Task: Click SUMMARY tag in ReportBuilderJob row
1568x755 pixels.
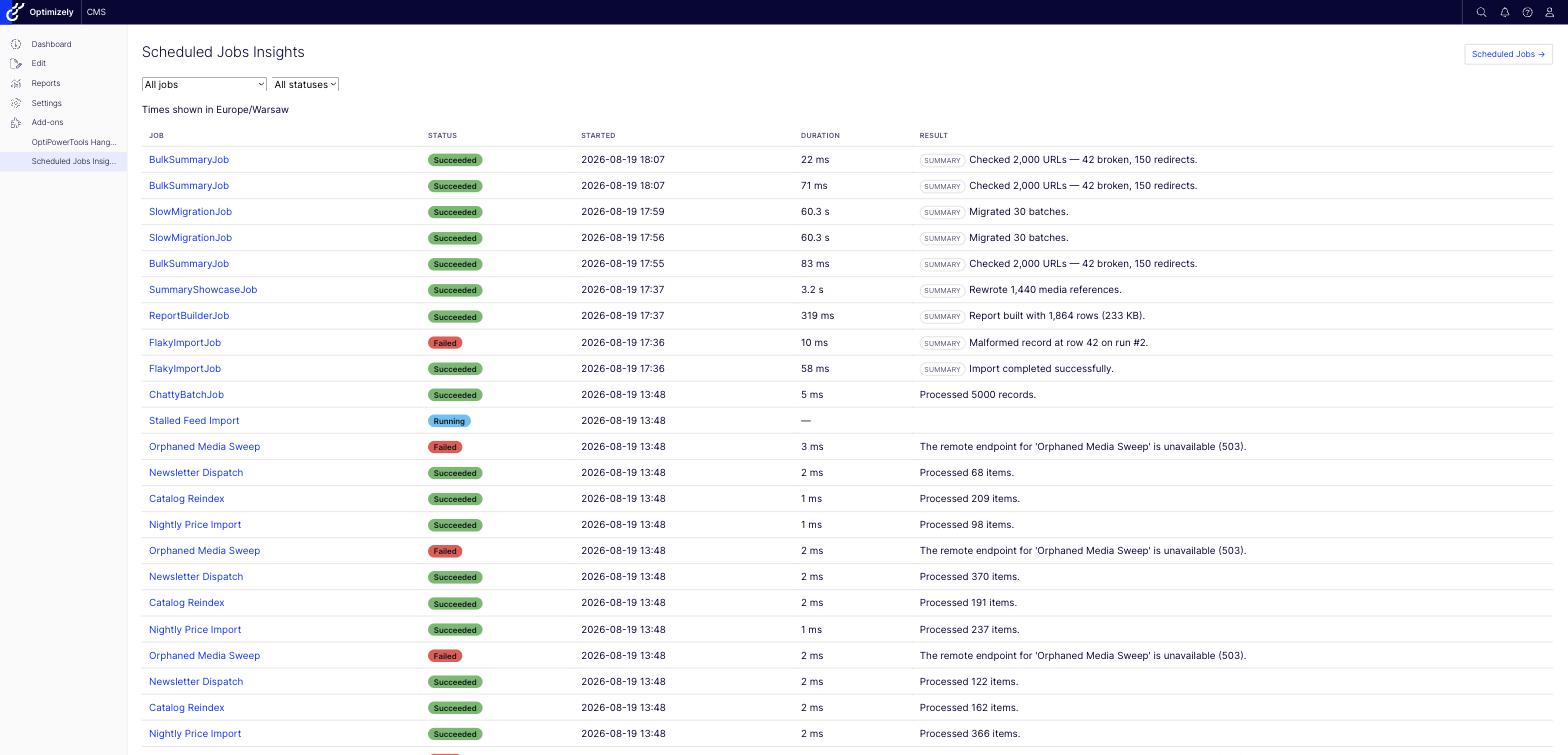Action: point(942,316)
